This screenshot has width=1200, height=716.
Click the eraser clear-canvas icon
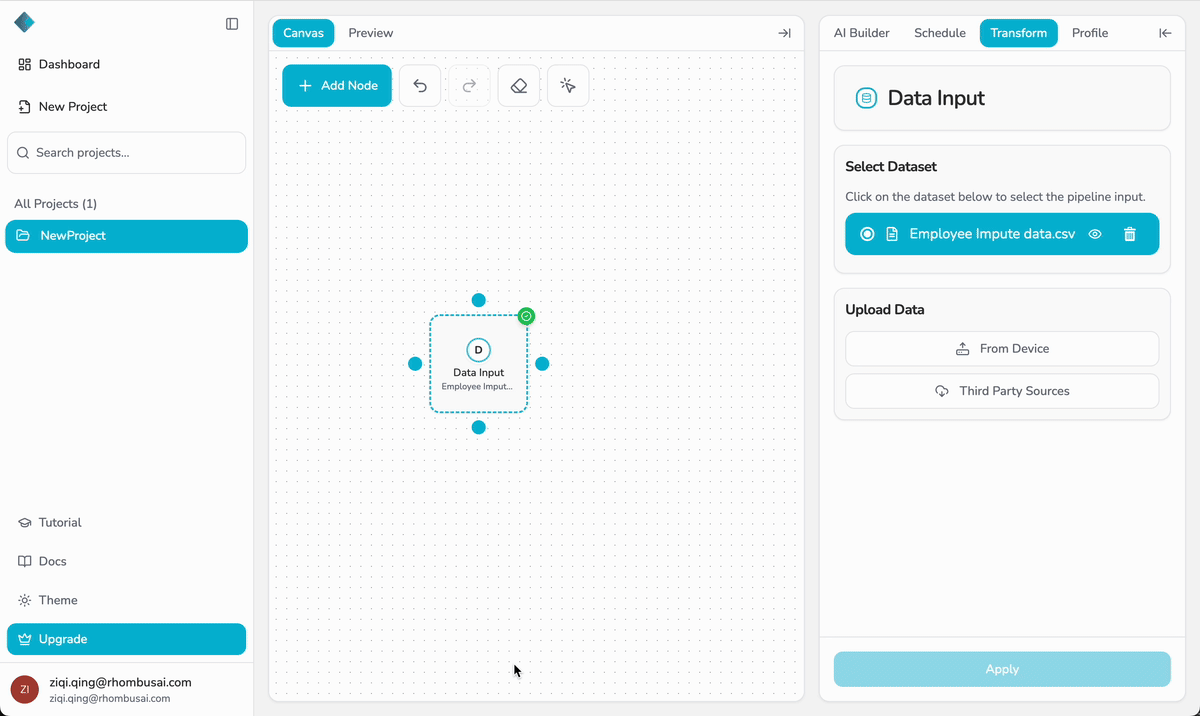[x=518, y=86]
